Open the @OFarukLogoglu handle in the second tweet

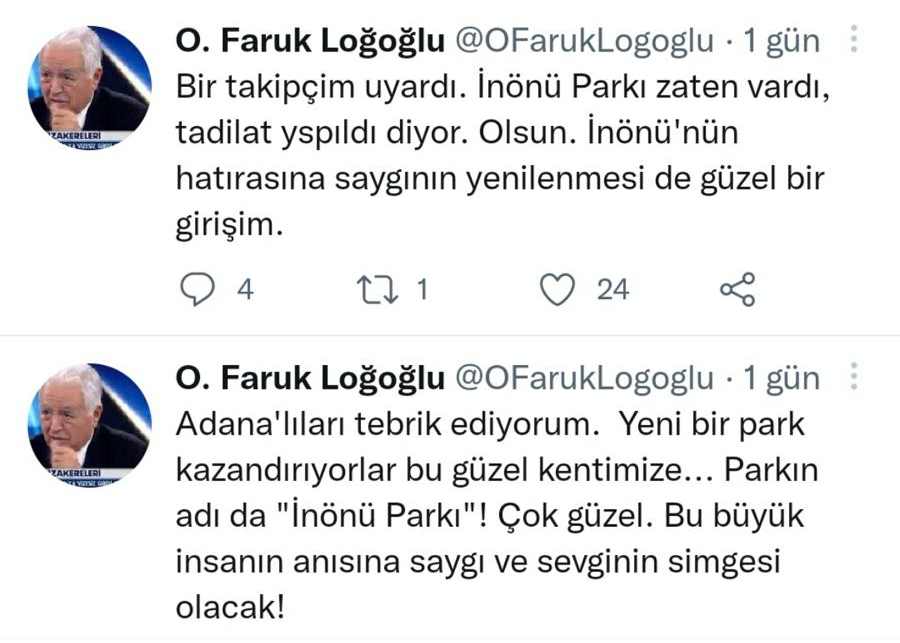point(585,378)
